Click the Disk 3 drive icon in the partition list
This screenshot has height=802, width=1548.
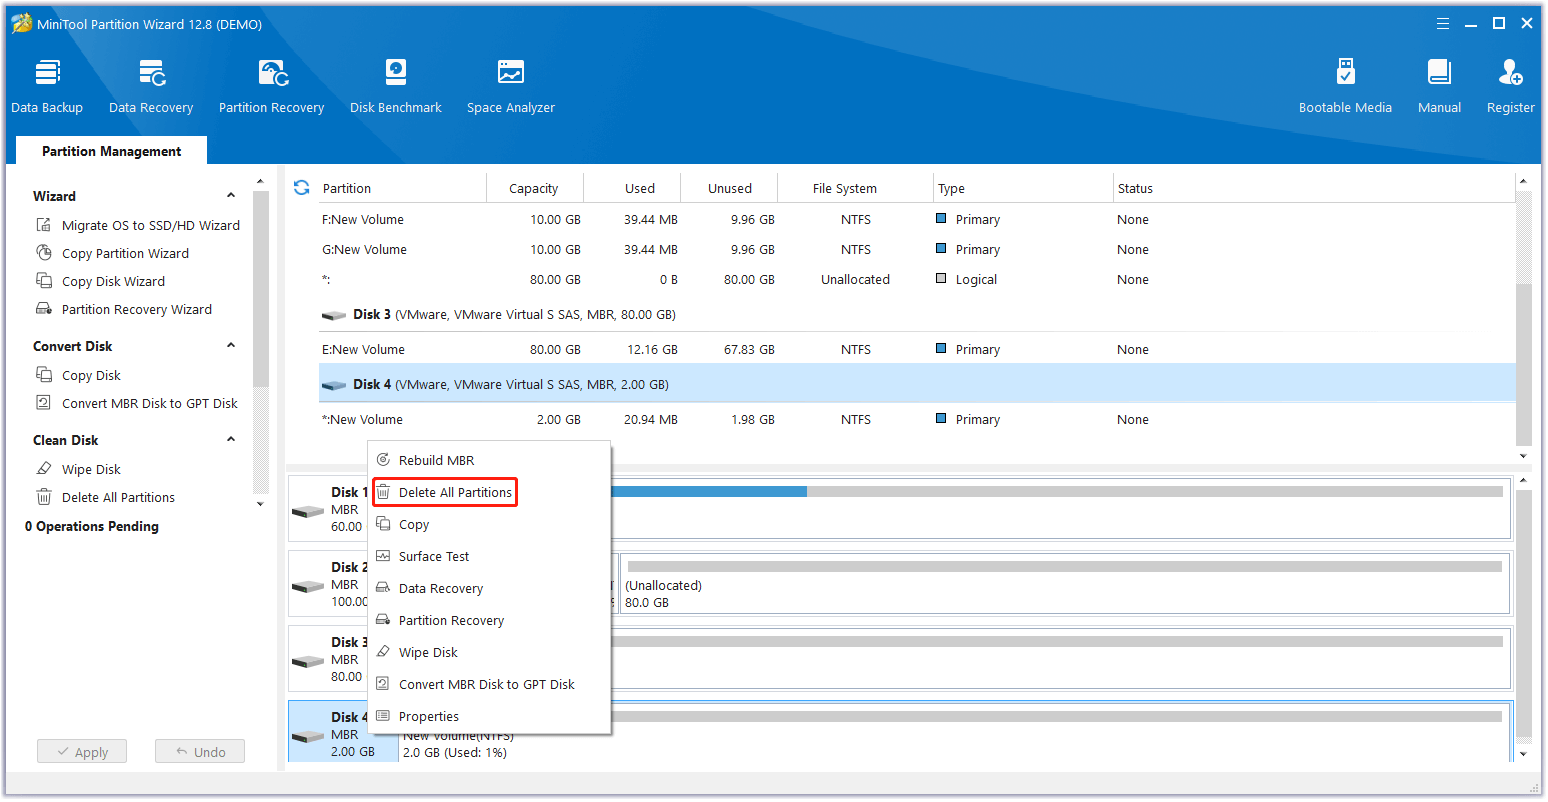[334, 315]
